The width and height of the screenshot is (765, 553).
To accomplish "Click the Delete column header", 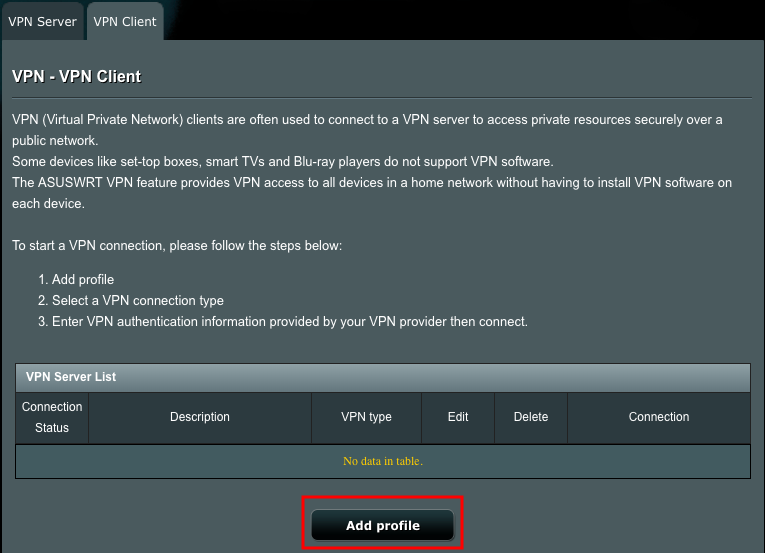I will (x=531, y=417).
